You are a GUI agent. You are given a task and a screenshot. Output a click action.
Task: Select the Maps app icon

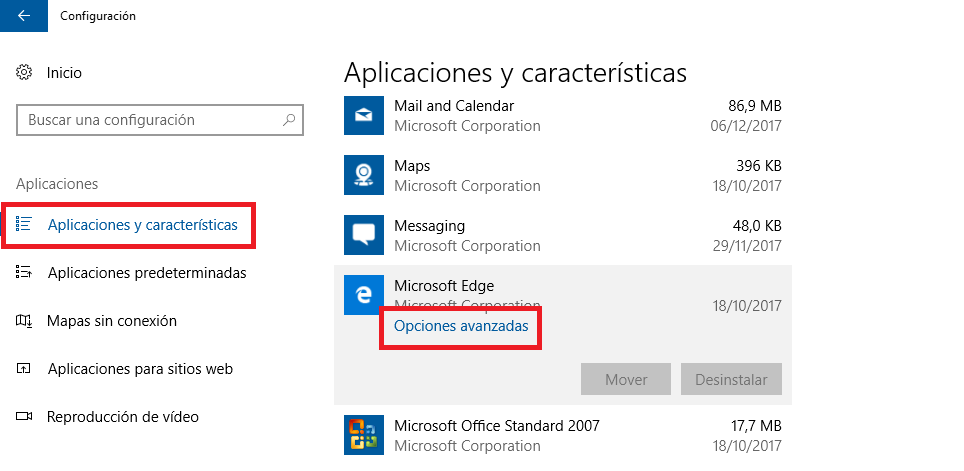363,175
